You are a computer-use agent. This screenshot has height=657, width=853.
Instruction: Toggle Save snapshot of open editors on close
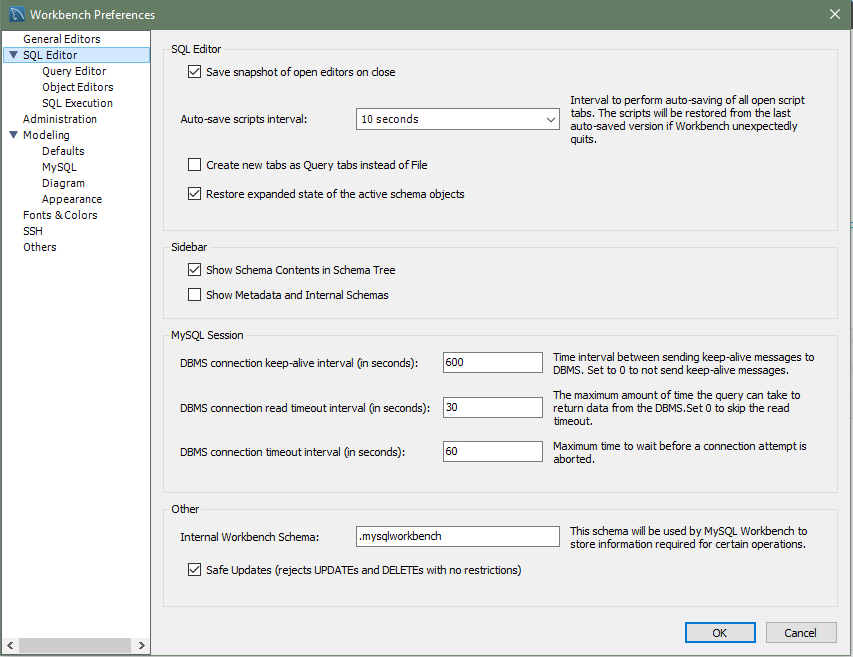click(x=195, y=72)
